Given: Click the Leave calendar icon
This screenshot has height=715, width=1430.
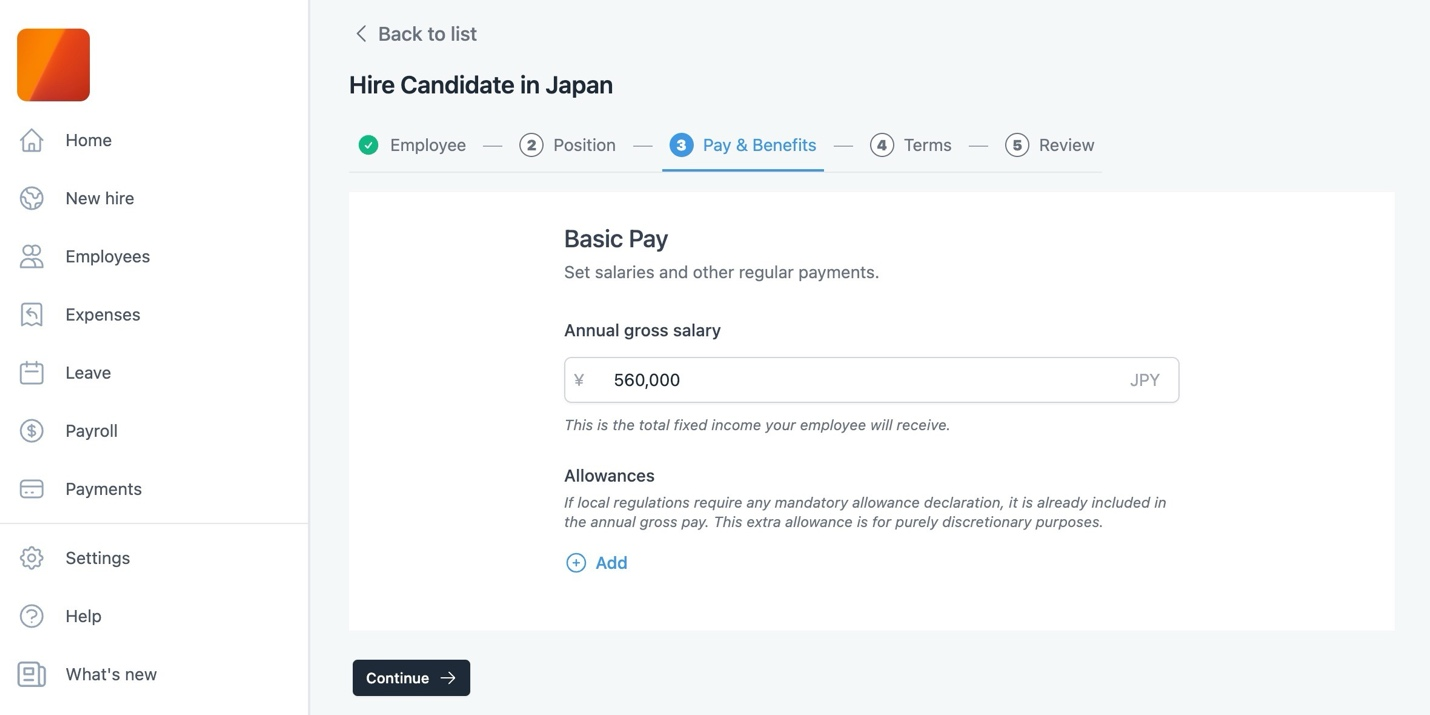Looking at the screenshot, I should (32, 372).
